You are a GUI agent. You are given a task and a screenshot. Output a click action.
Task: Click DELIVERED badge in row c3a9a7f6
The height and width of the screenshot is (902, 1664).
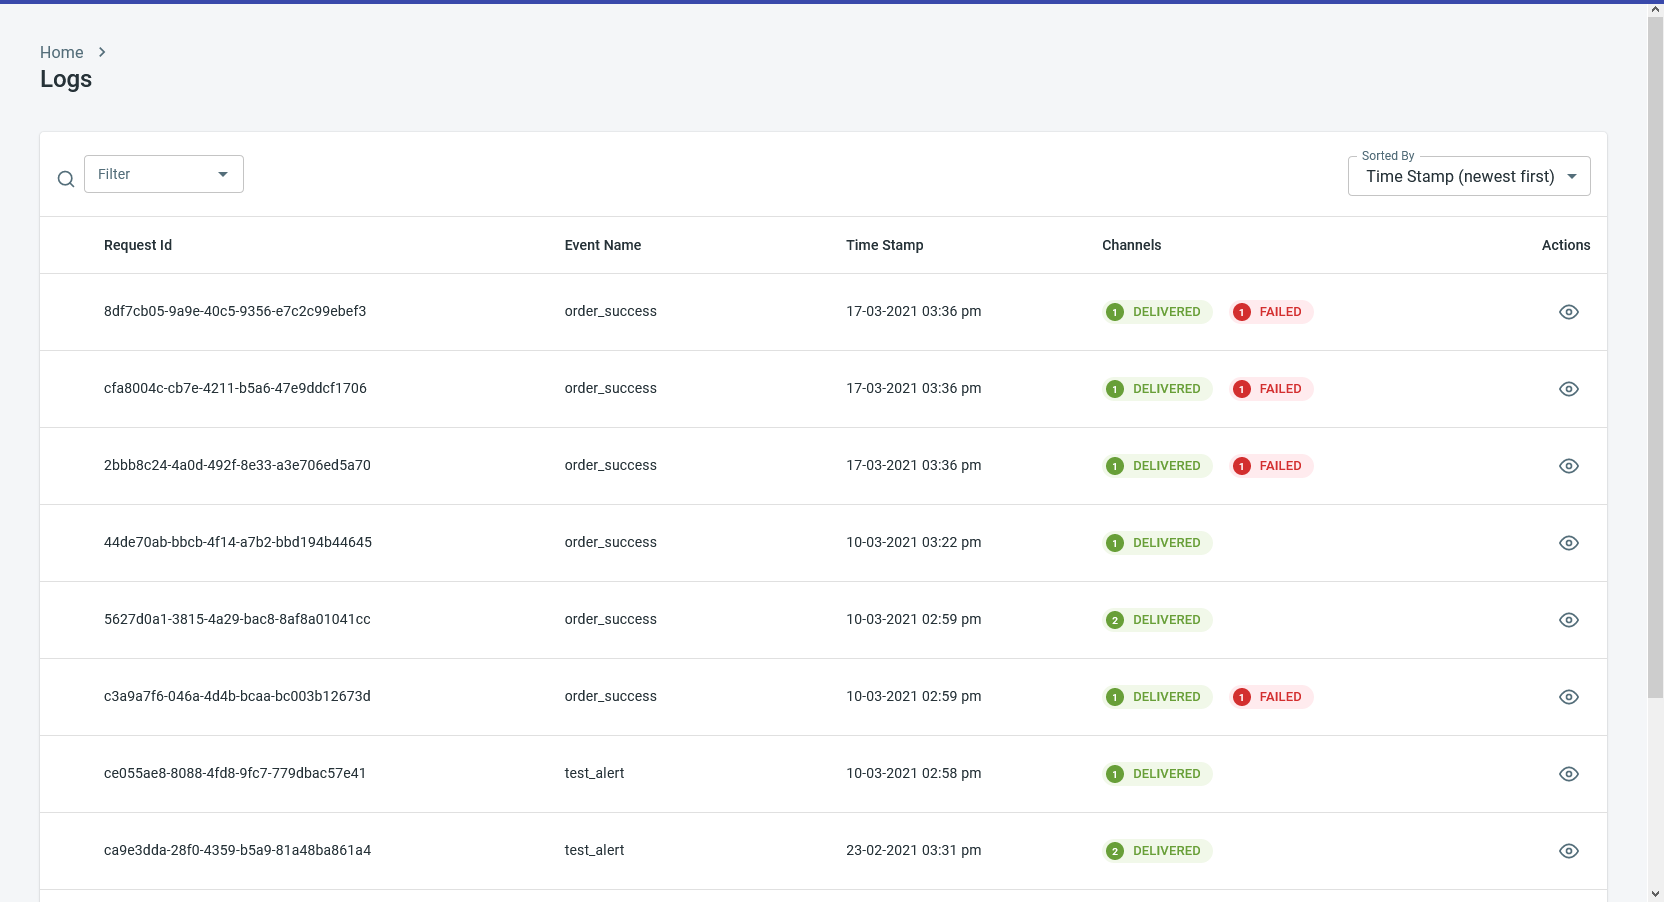(1157, 697)
